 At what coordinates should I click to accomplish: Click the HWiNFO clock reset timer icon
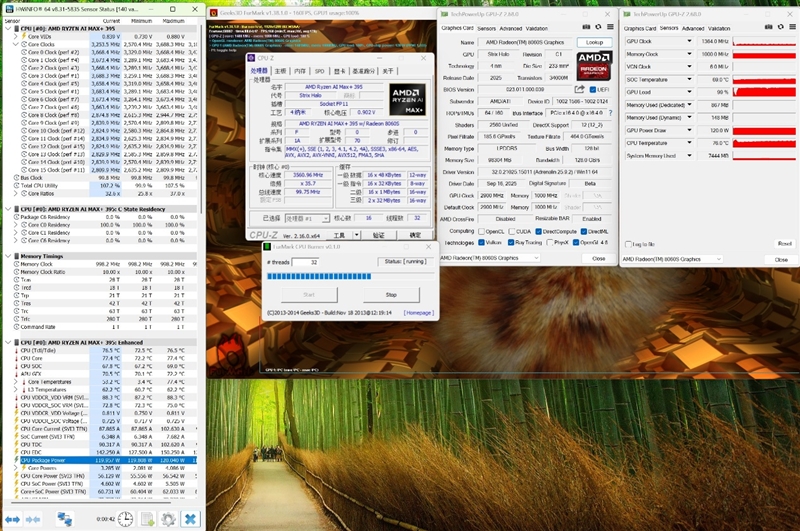click(126, 519)
